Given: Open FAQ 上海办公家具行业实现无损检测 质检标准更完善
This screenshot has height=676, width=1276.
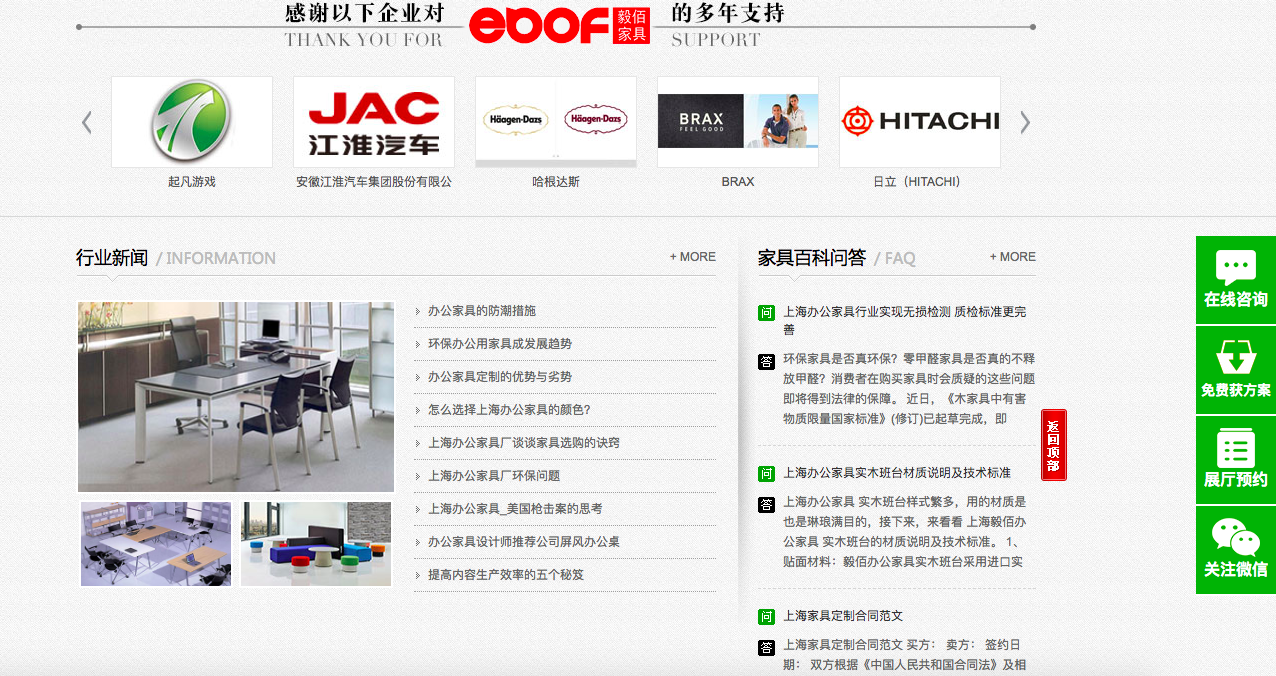Looking at the screenshot, I should [905, 321].
